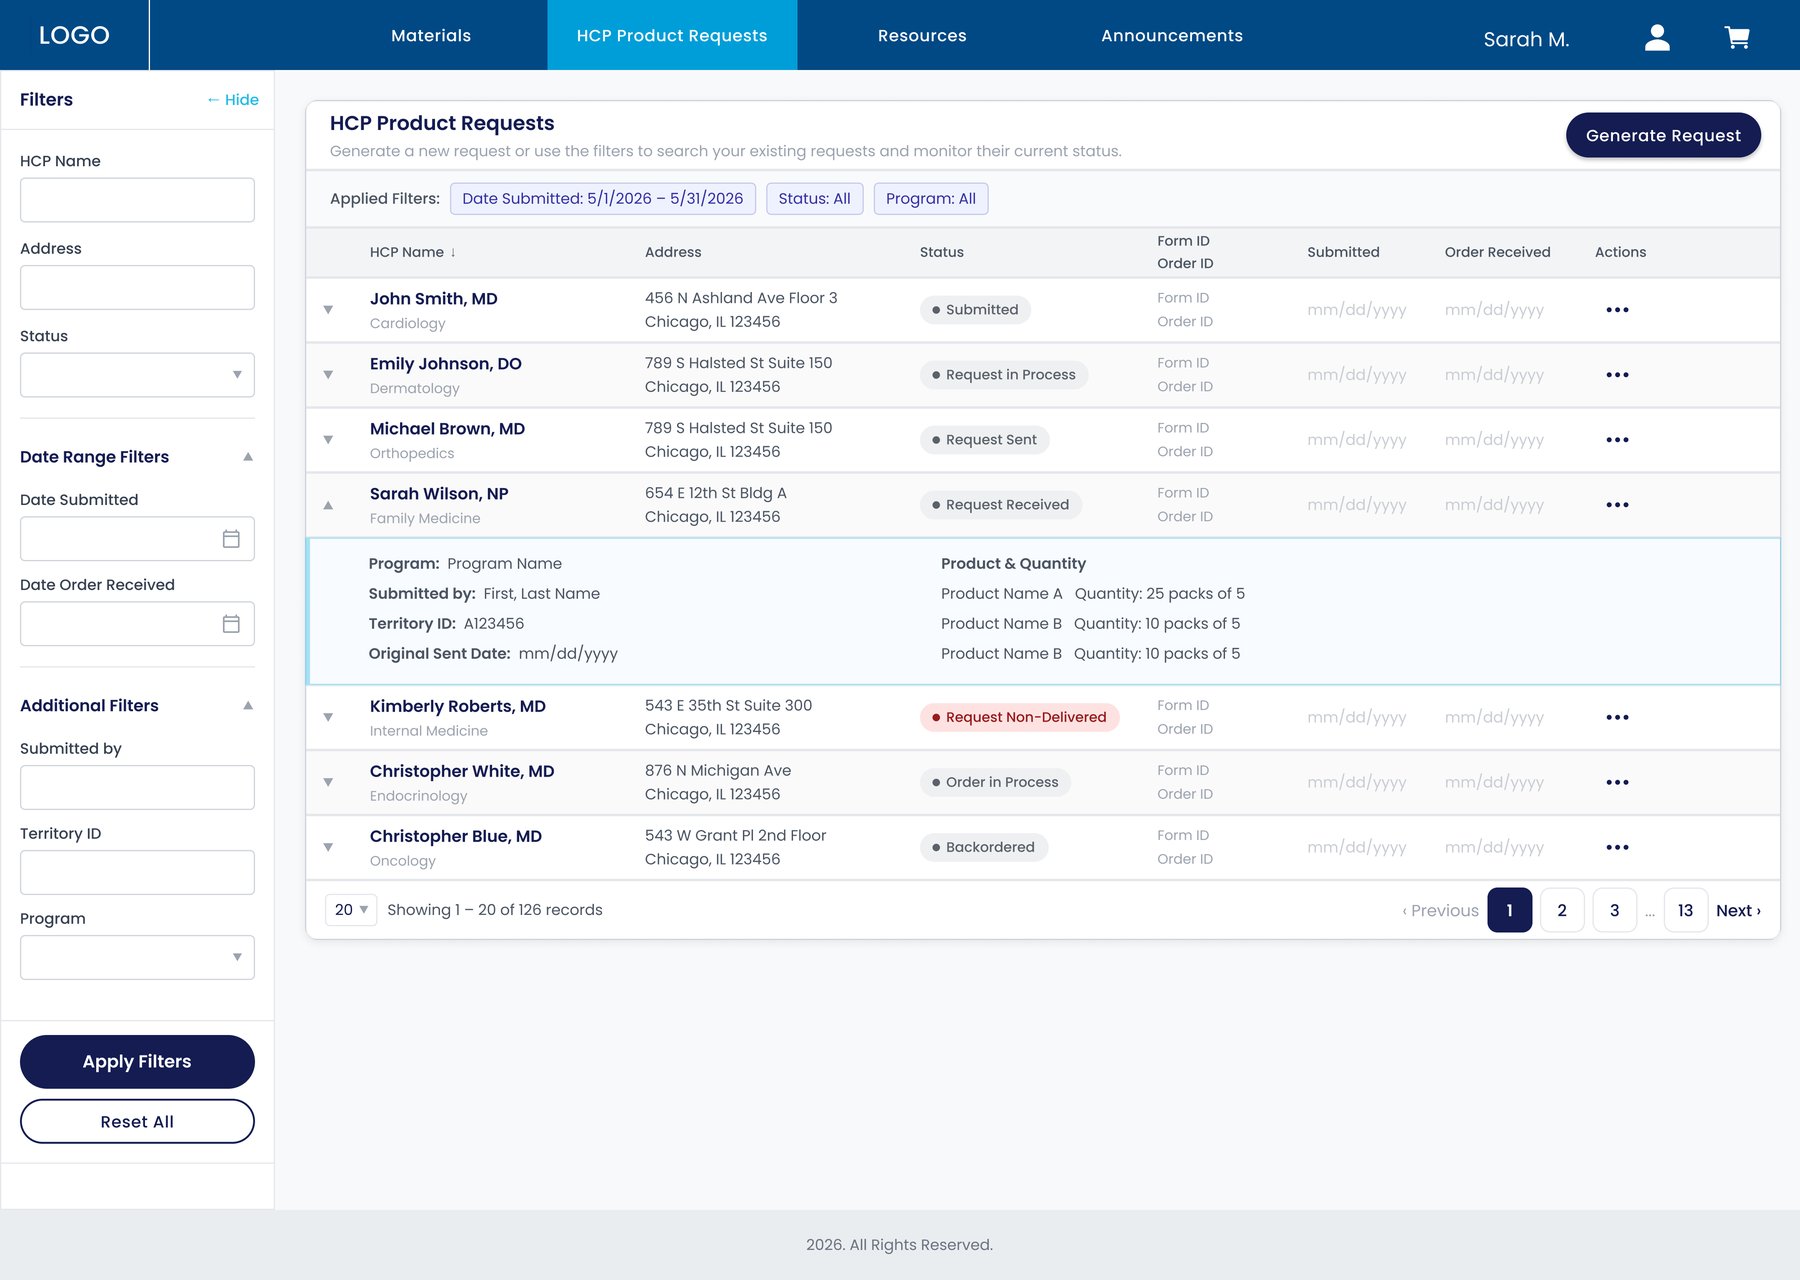This screenshot has height=1280, width=1800.
Task: Open the Program filter dropdown
Action: pyautogui.click(x=137, y=957)
